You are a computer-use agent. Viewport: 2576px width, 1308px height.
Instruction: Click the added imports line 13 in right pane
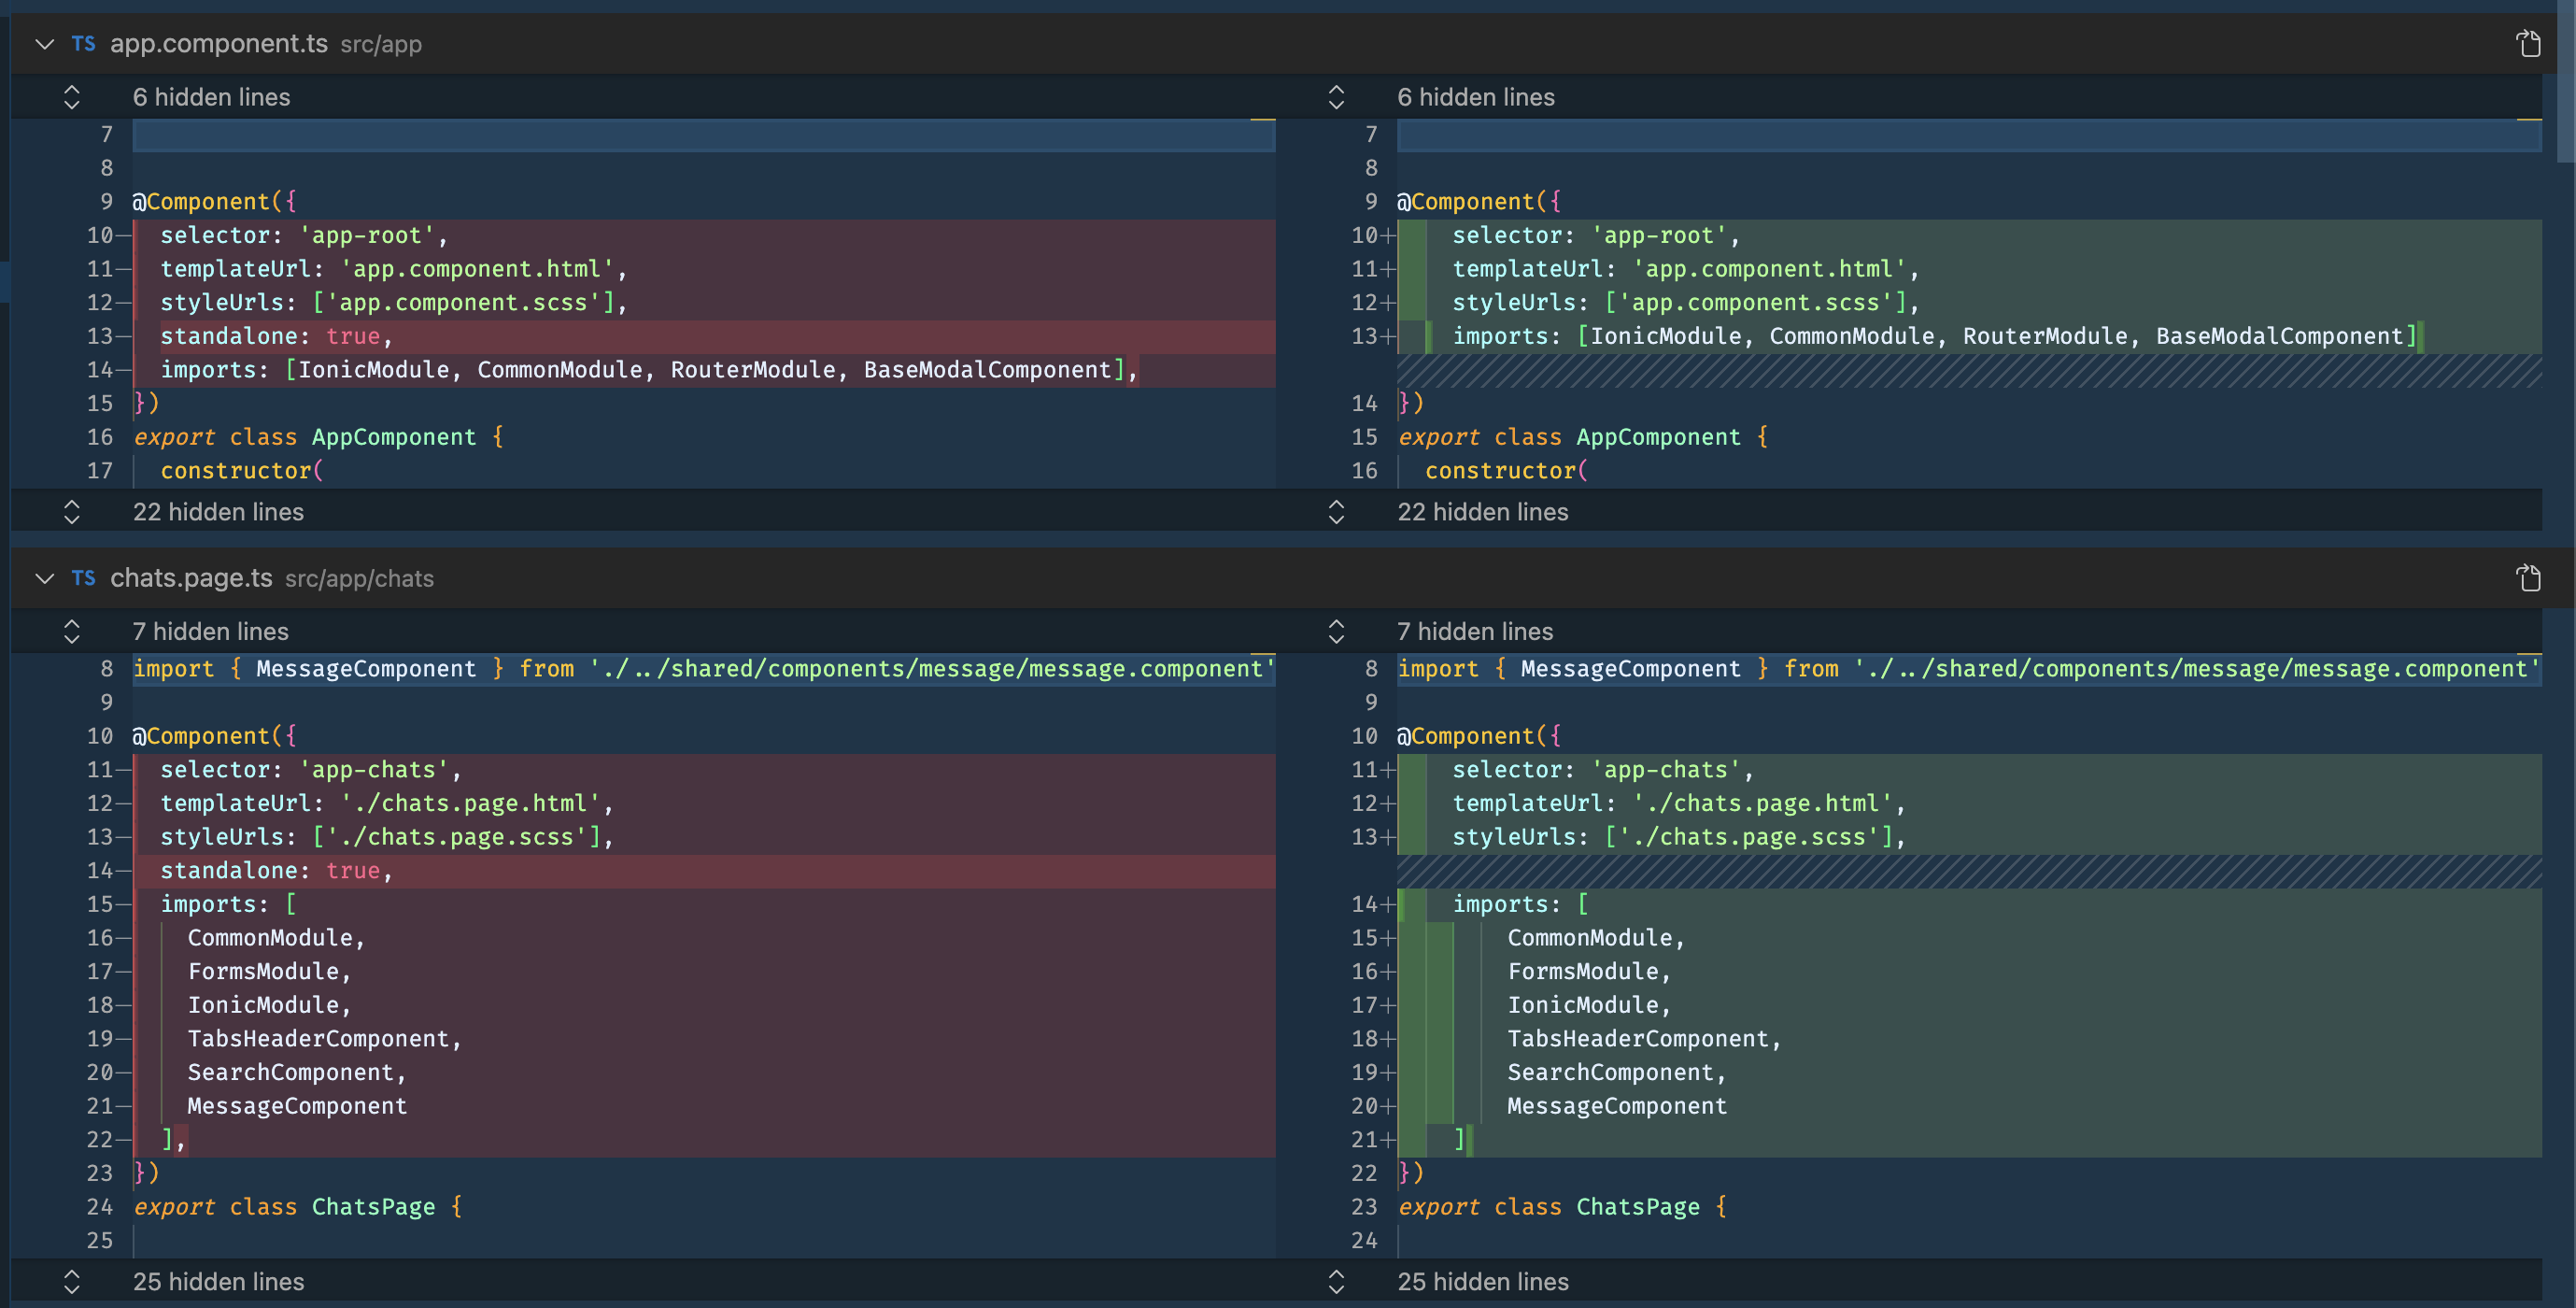1932,336
